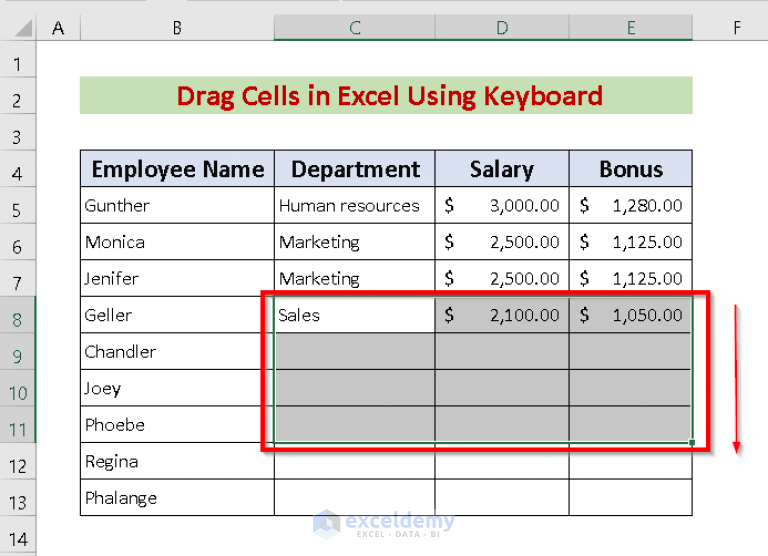The image size is (768, 556).
Task: Select Monica's bonus cell 1,125.00
Action: click(x=631, y=242)
